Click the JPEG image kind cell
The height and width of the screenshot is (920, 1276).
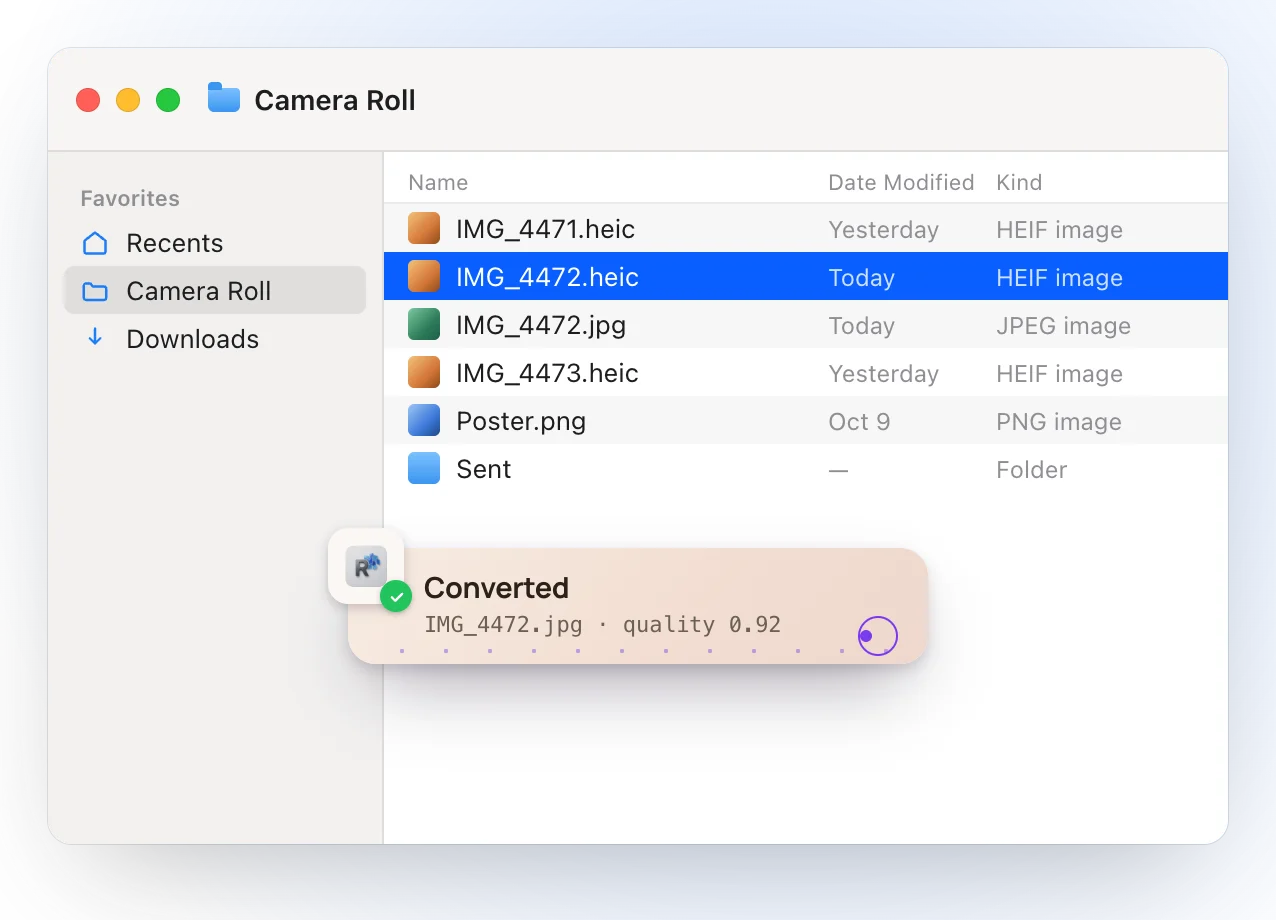(x=1063, y=326)
